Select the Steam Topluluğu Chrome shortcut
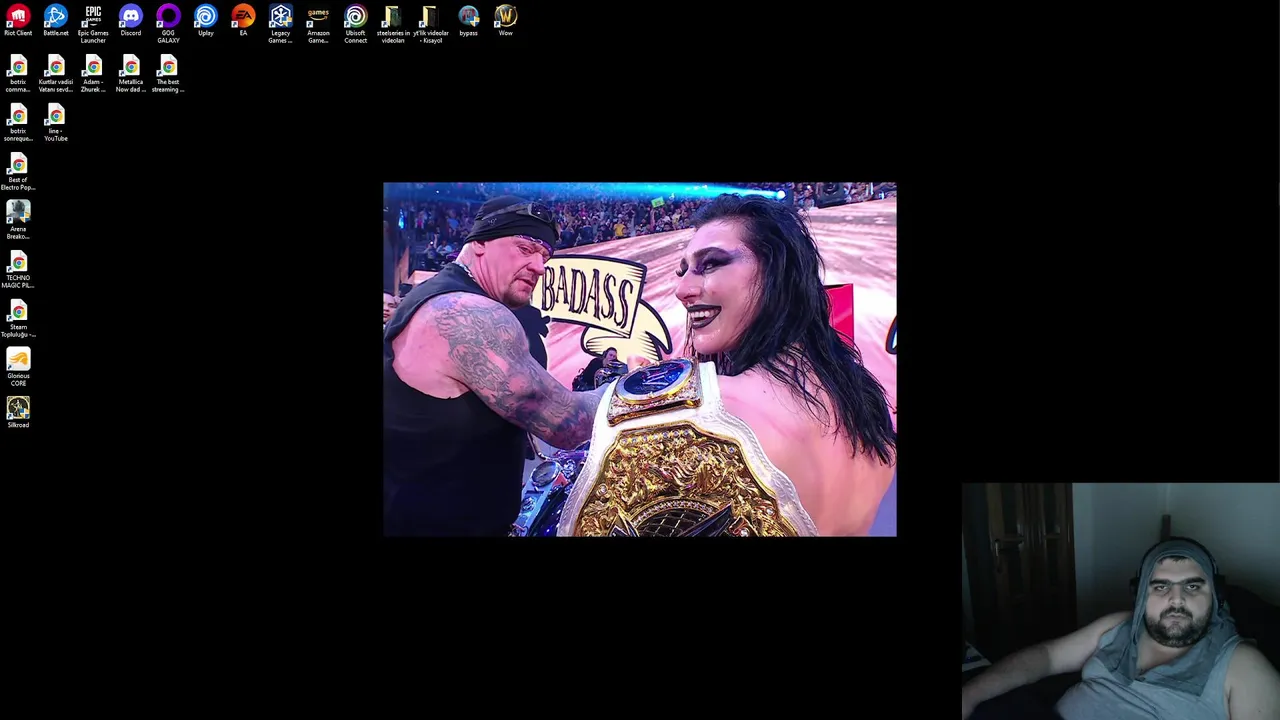 18,320
